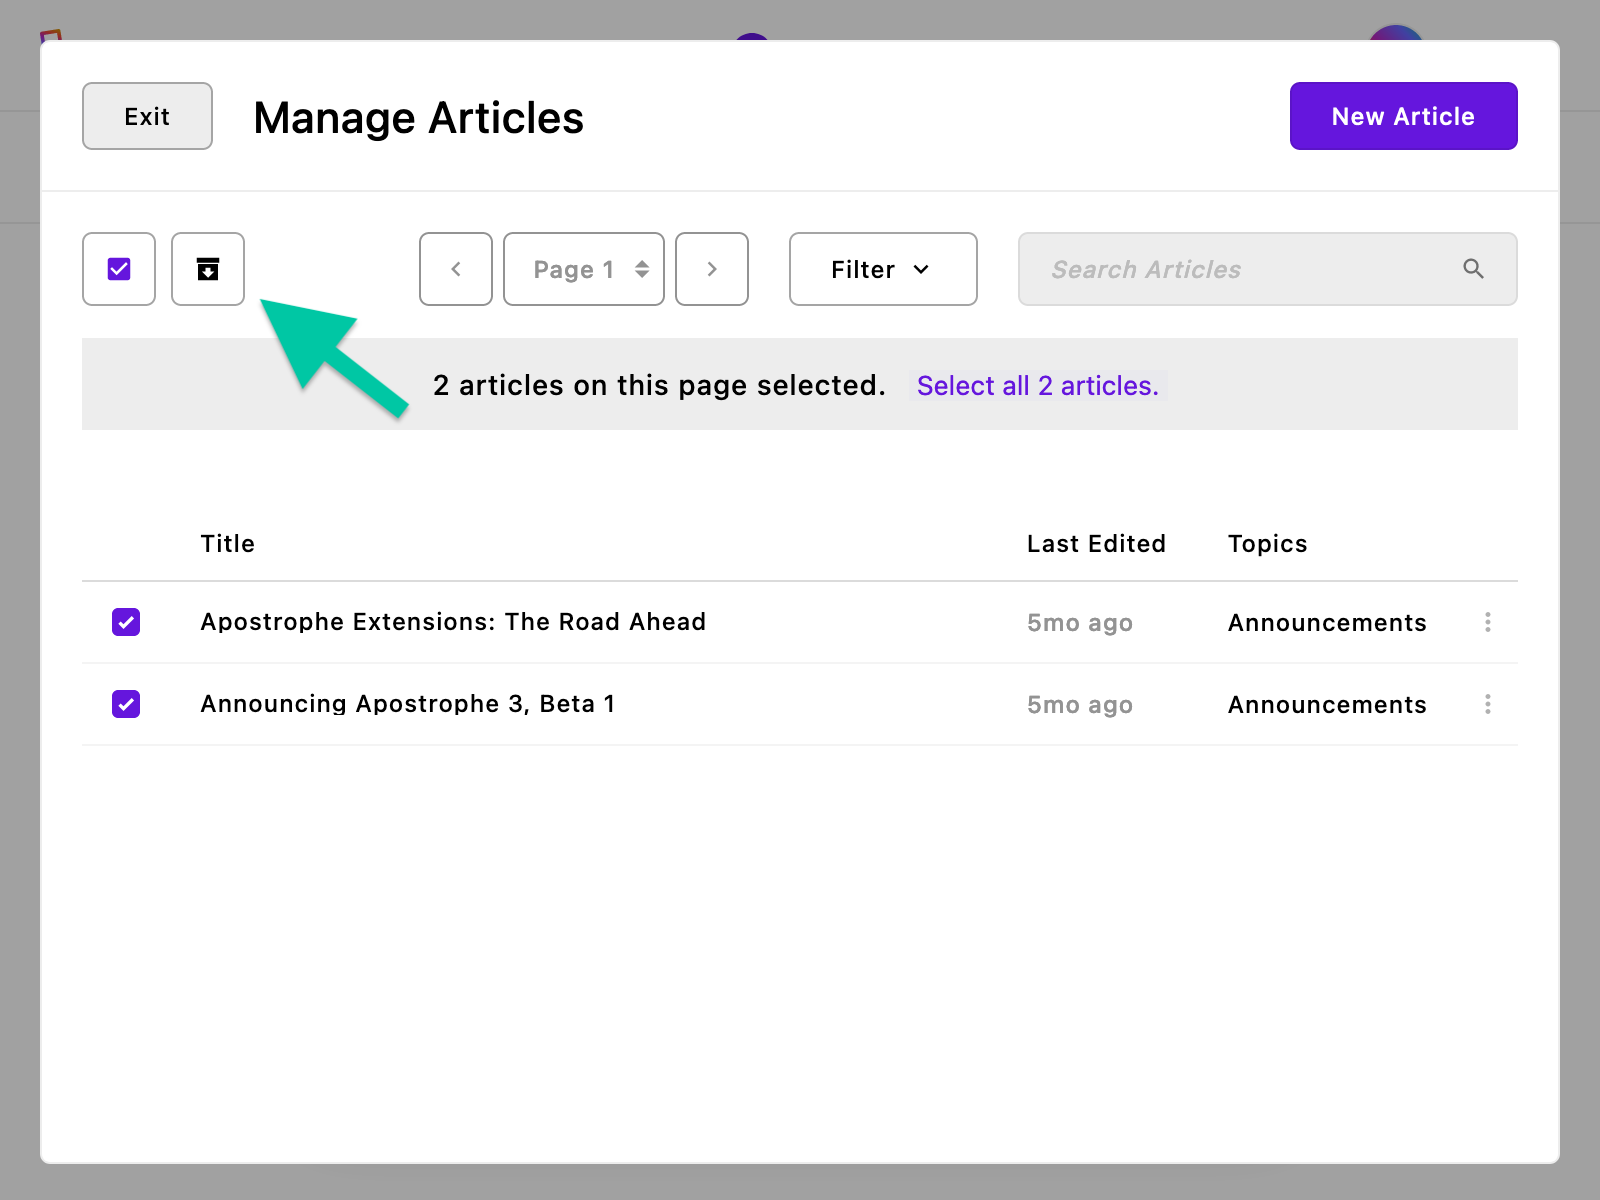Click the Select all 2 articles link
The height and width of the screenshot is (1200, 1600).
[1038, 386]
